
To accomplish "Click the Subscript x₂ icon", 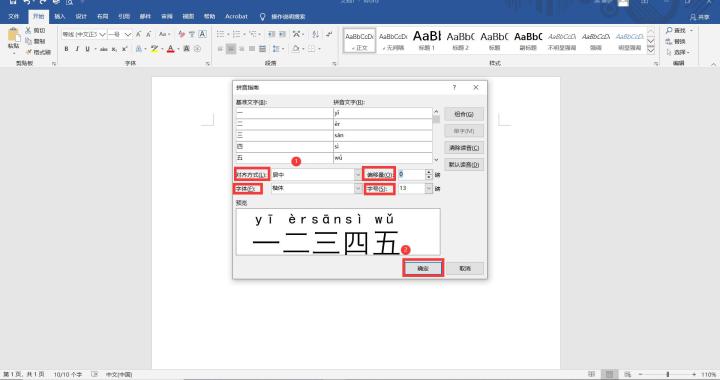I will click(114, 49).
